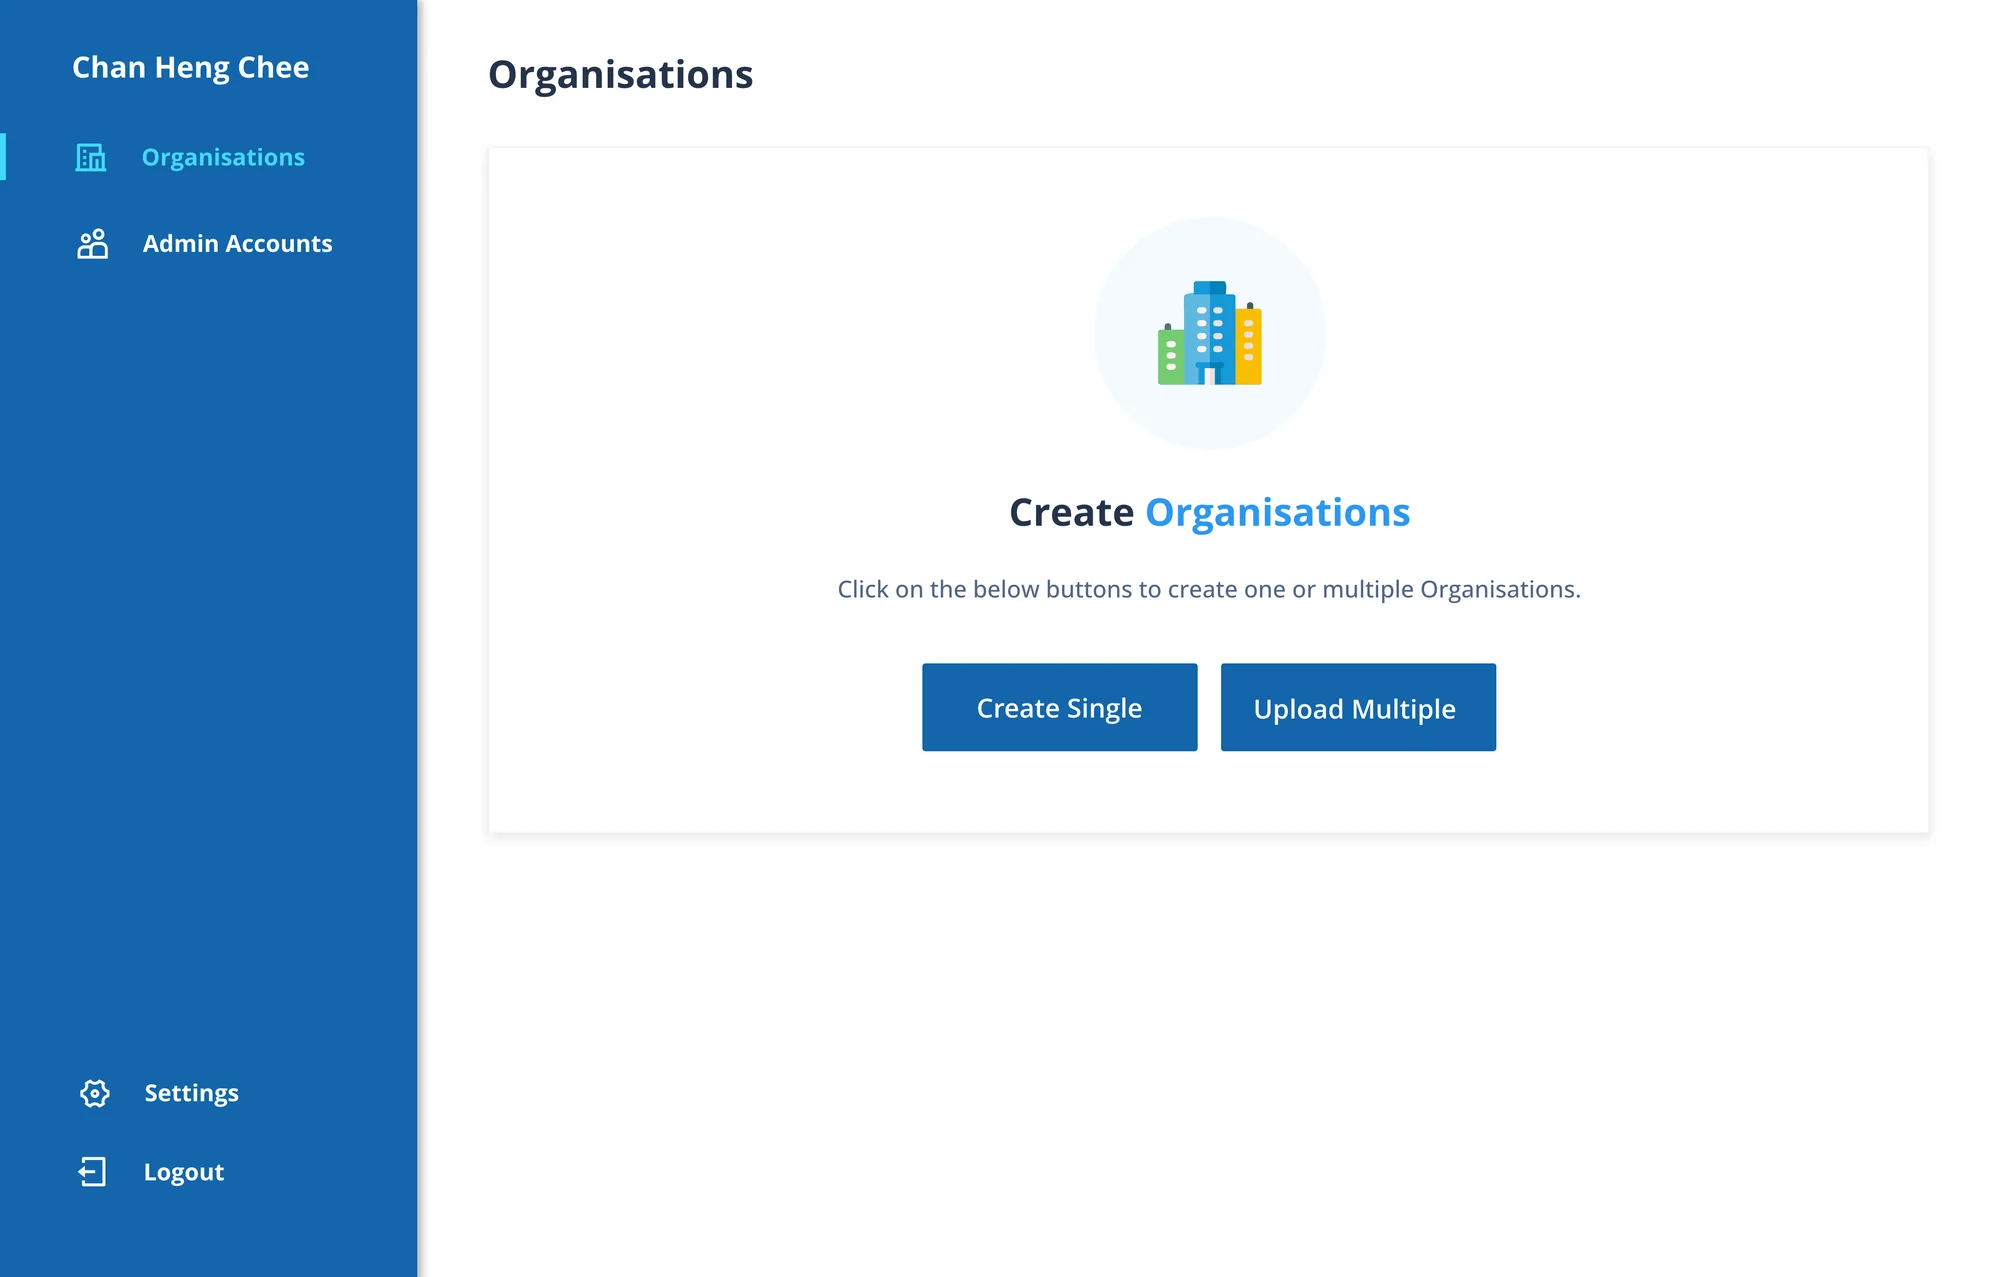Click the colorful buildings illustration
2000x1277 pixels.
(x=1210, y=333)
